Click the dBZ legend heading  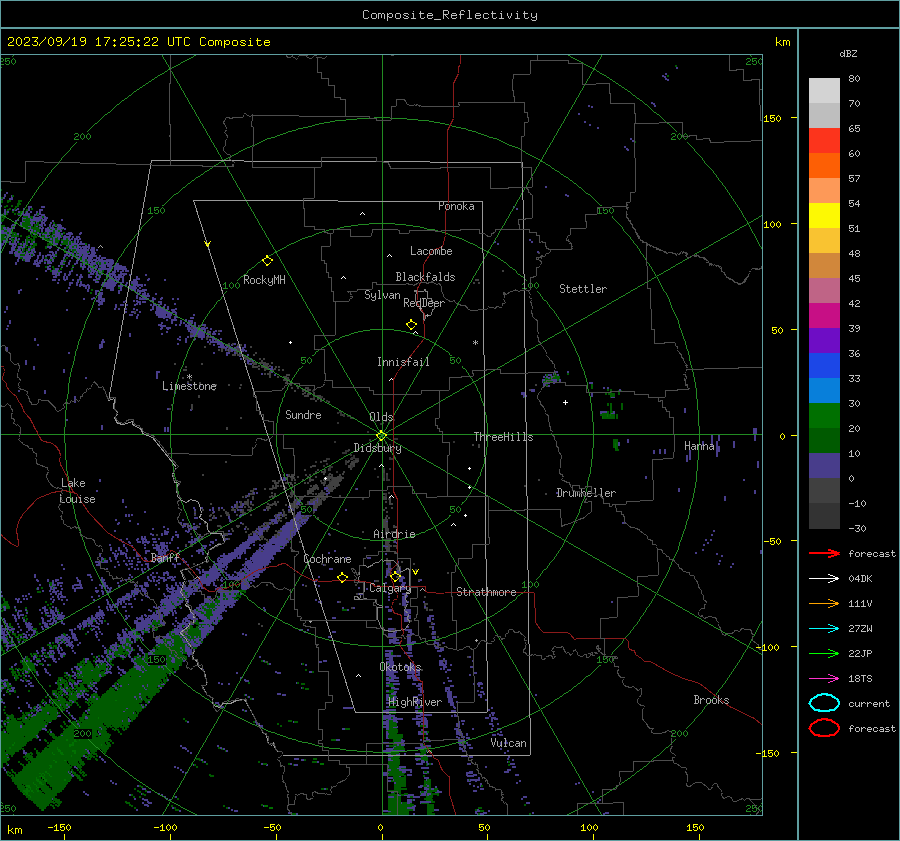click(848, 53)
